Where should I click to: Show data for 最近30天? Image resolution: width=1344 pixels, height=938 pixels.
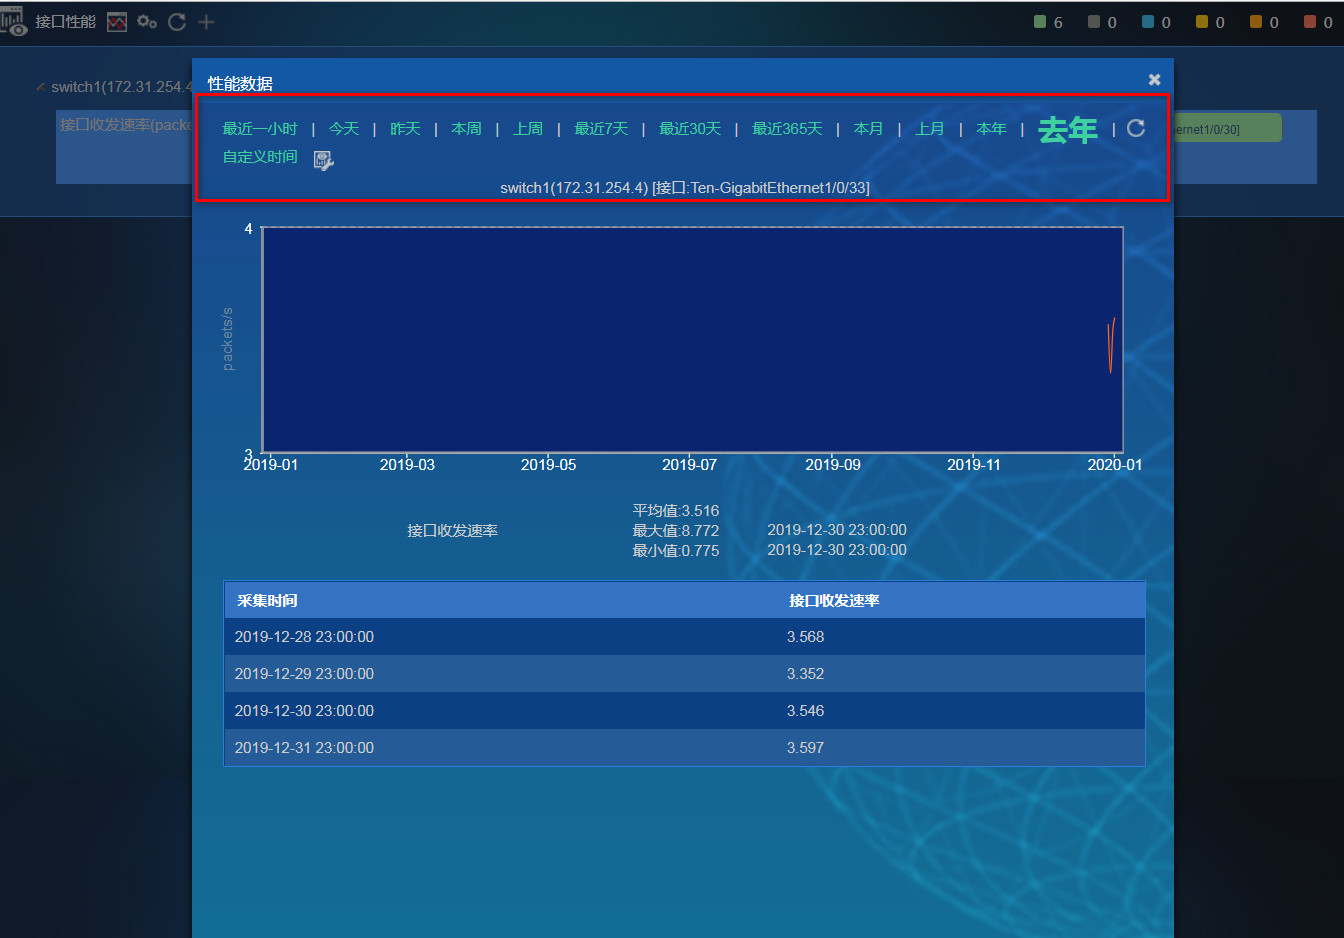pyautogui.click(x=690, y=129)
